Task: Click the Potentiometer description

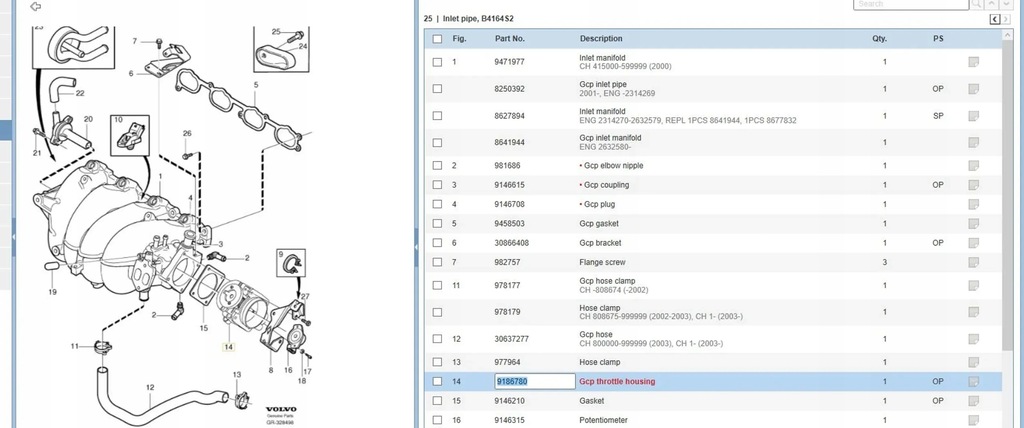Action: pyautogui.click(x=603, y=420)
